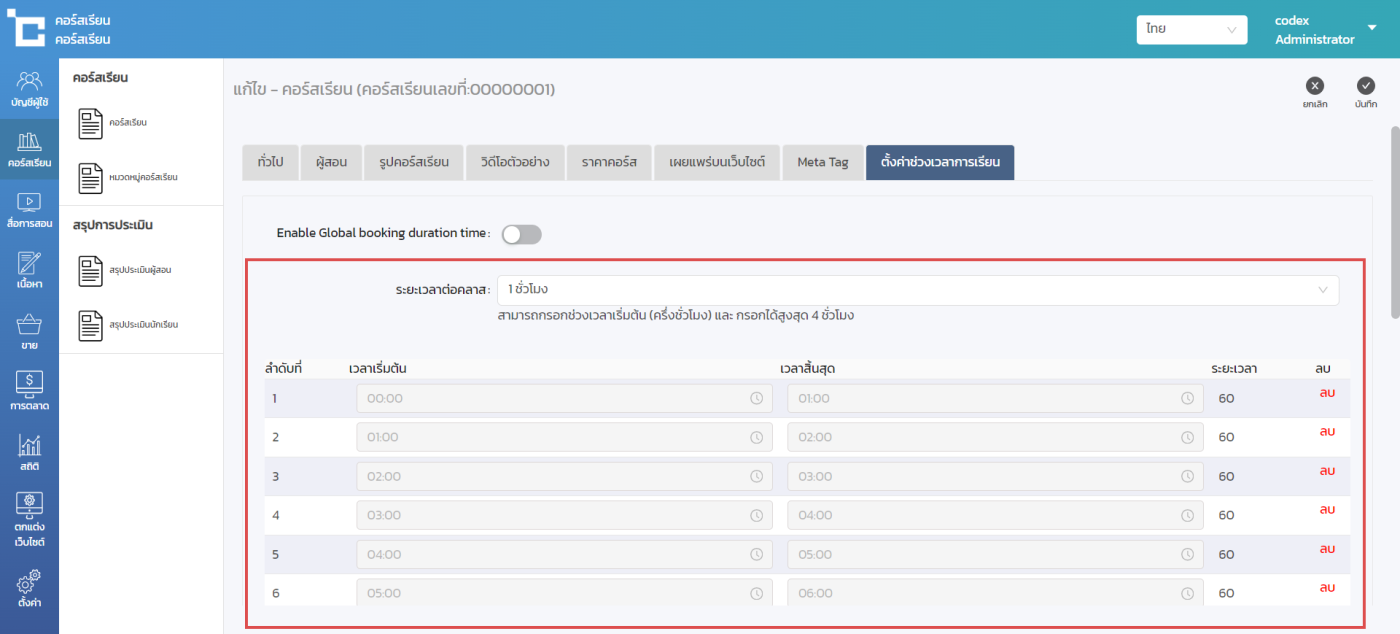
Task: Switch to the Meta Tag tab
Action: pyautogui.click(x=822, y=162)
